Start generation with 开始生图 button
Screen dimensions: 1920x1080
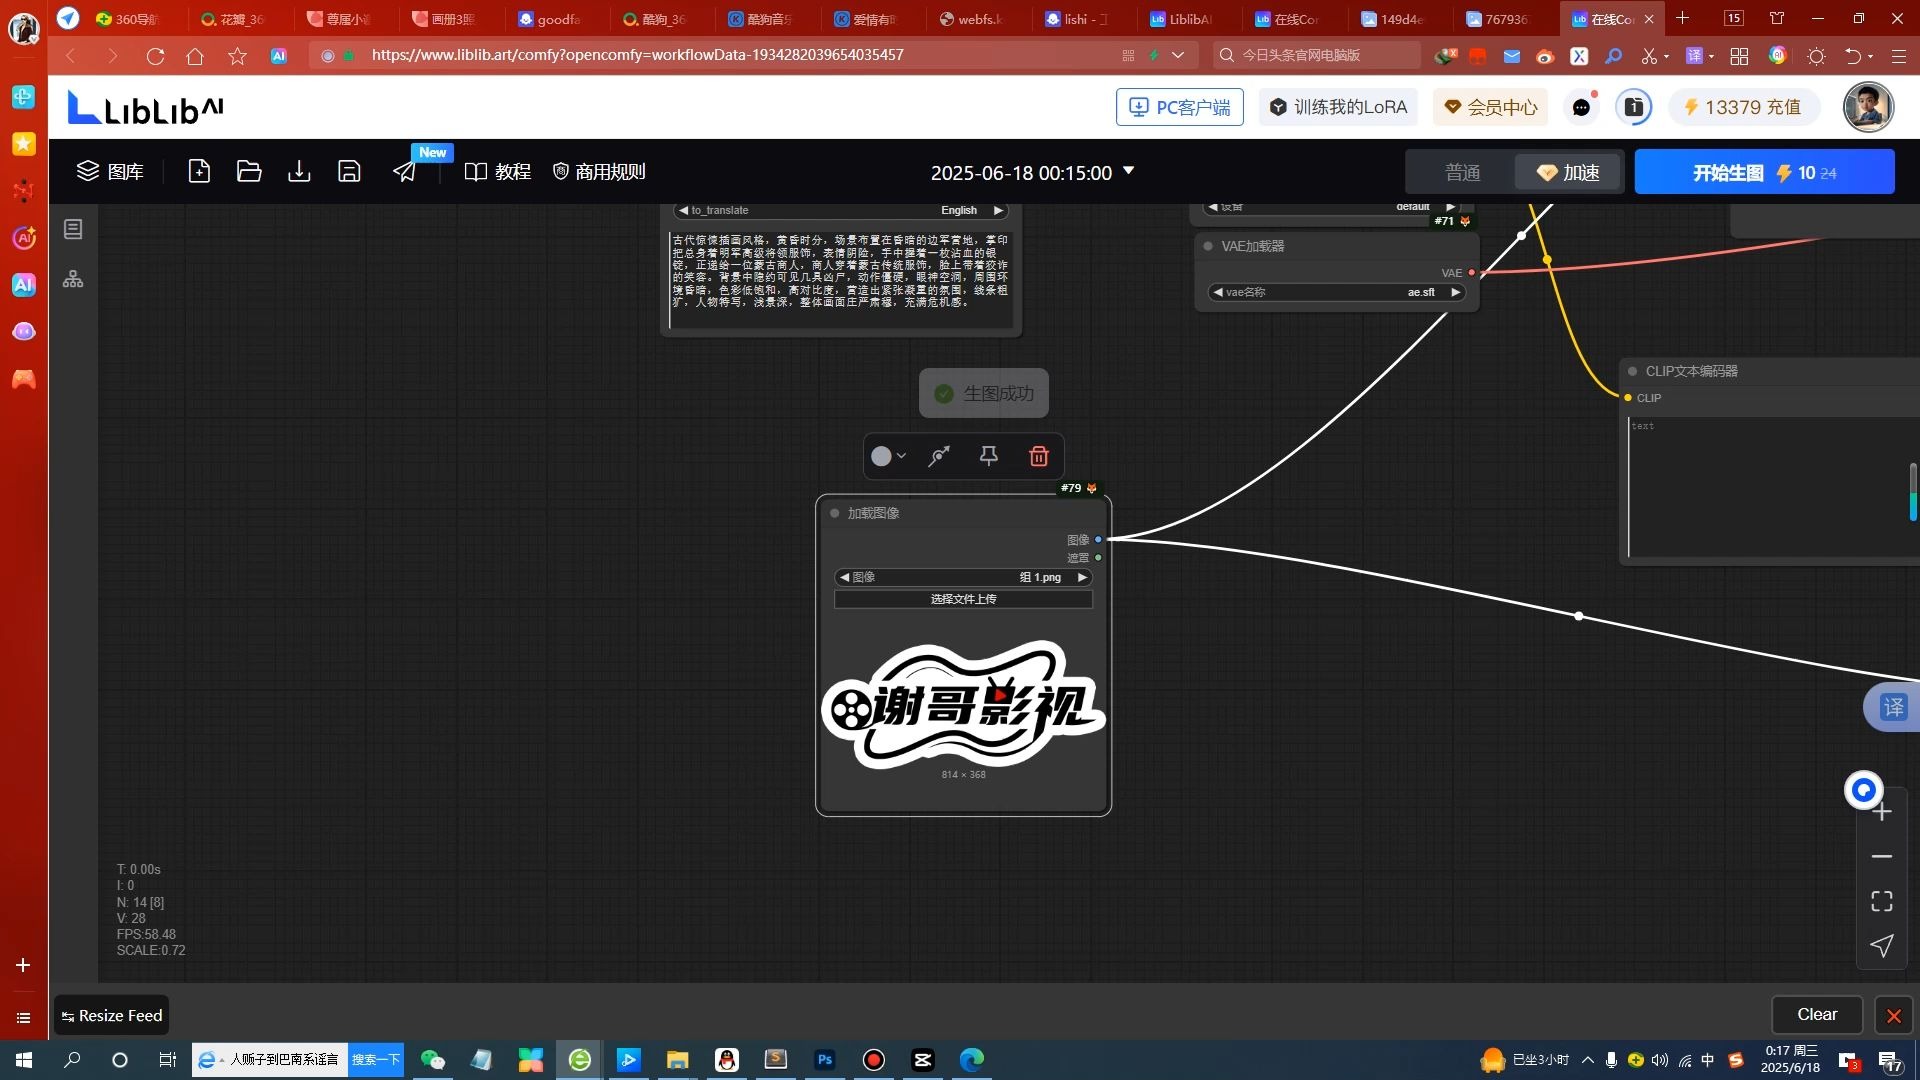pyautogui.click(x=1764, y=172)
